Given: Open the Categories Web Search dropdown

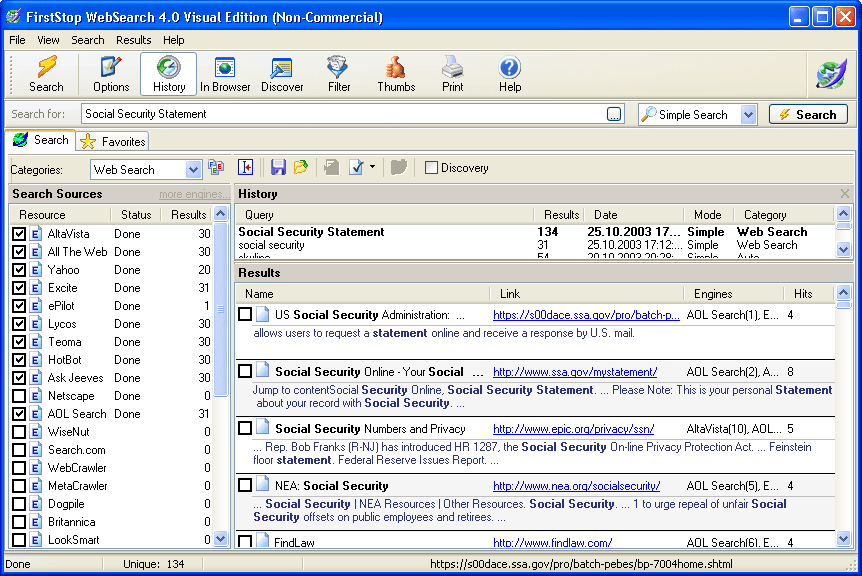Looking at the screenshot, I should 193,170.
